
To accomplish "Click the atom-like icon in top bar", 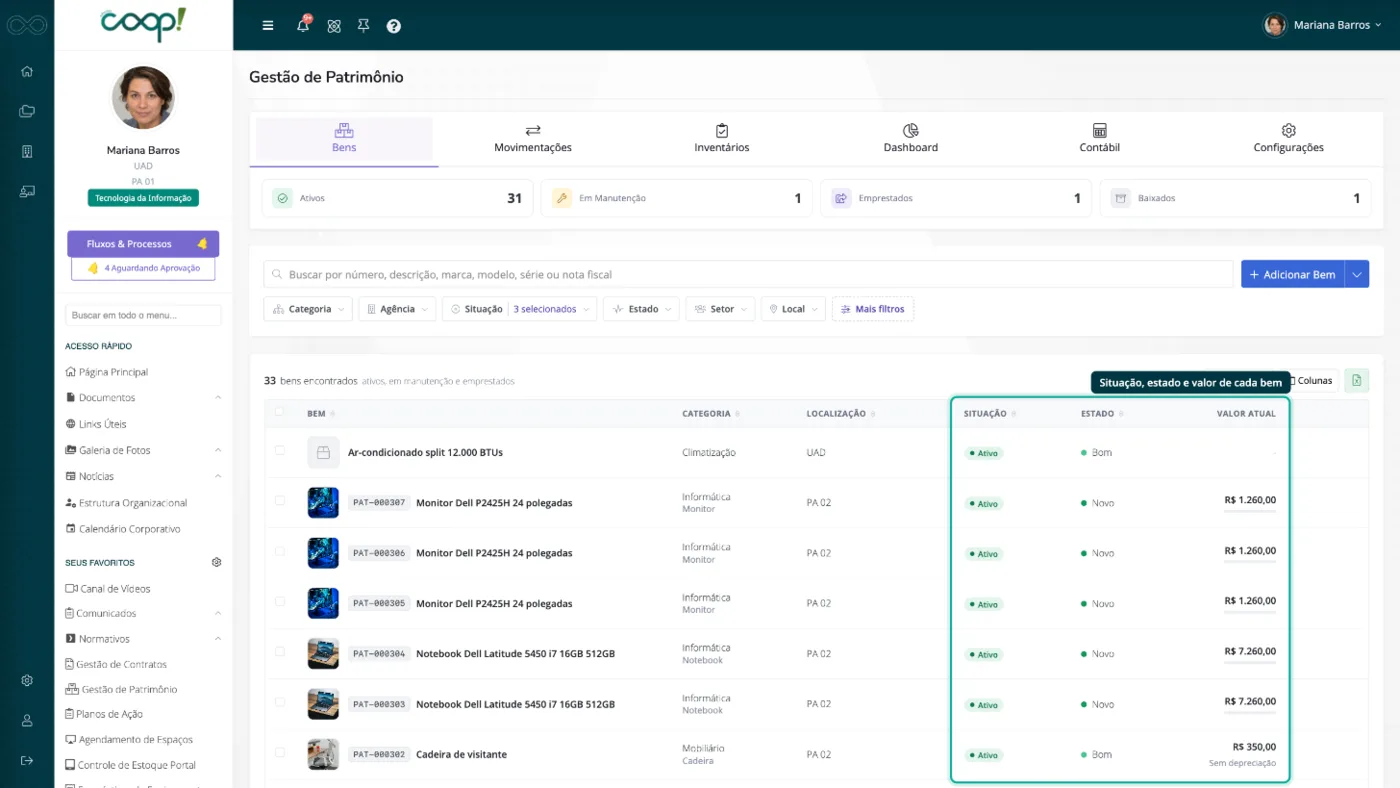I will [334, 26].
